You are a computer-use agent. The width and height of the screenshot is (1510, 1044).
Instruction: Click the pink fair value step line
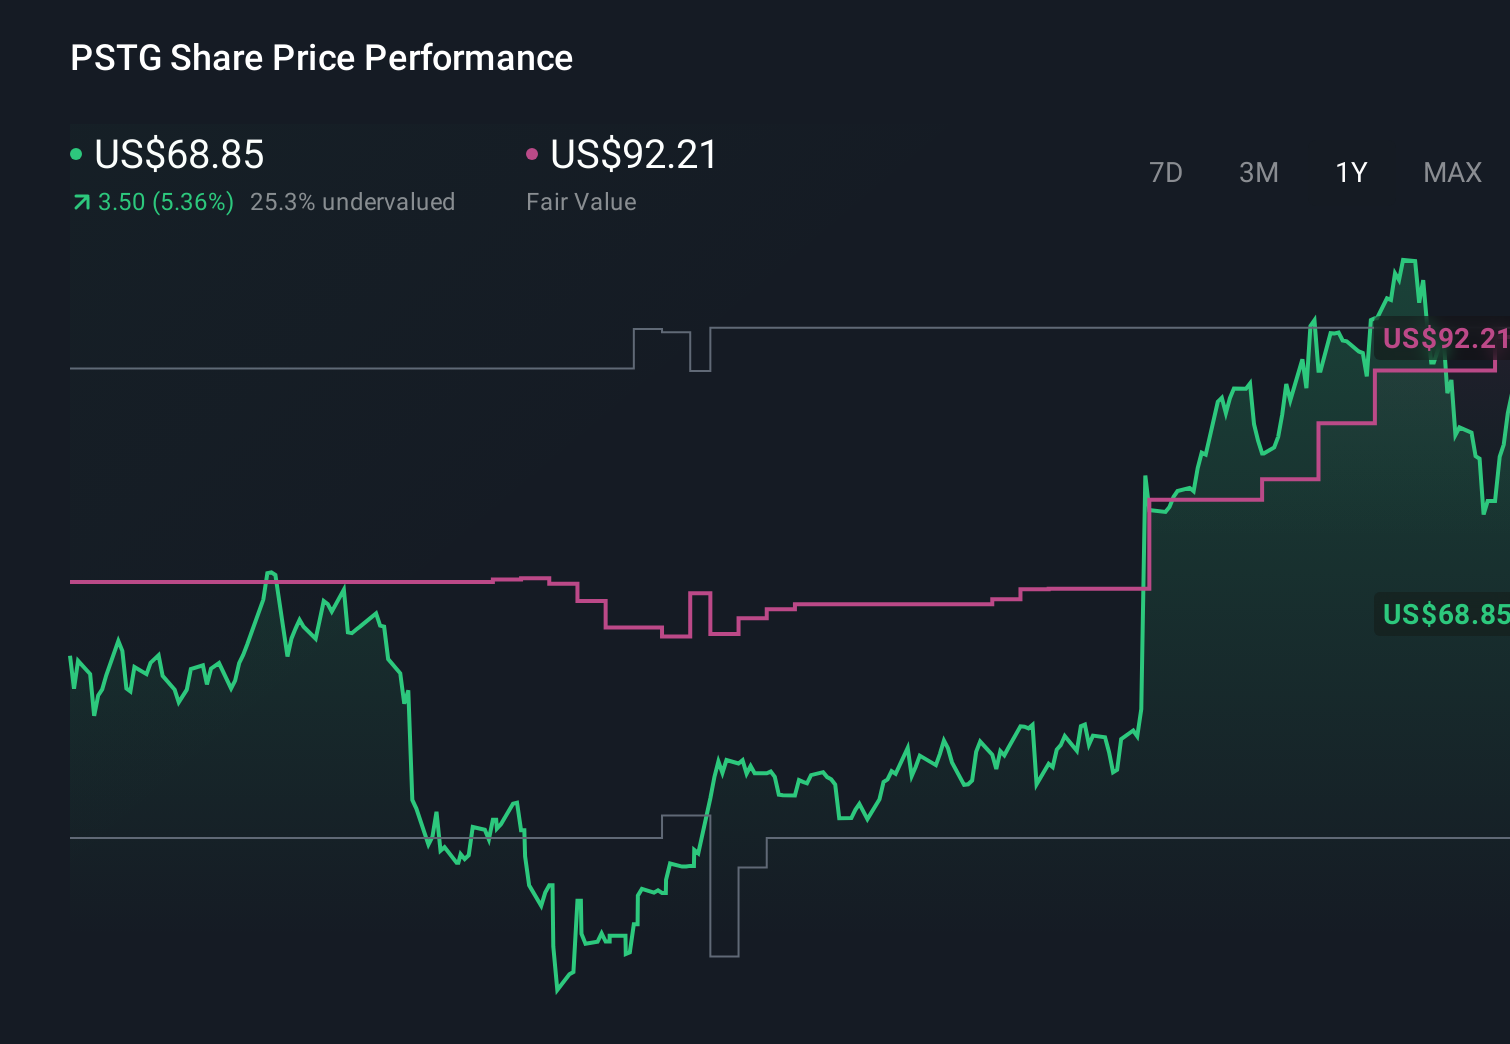[x=900, y=604]
